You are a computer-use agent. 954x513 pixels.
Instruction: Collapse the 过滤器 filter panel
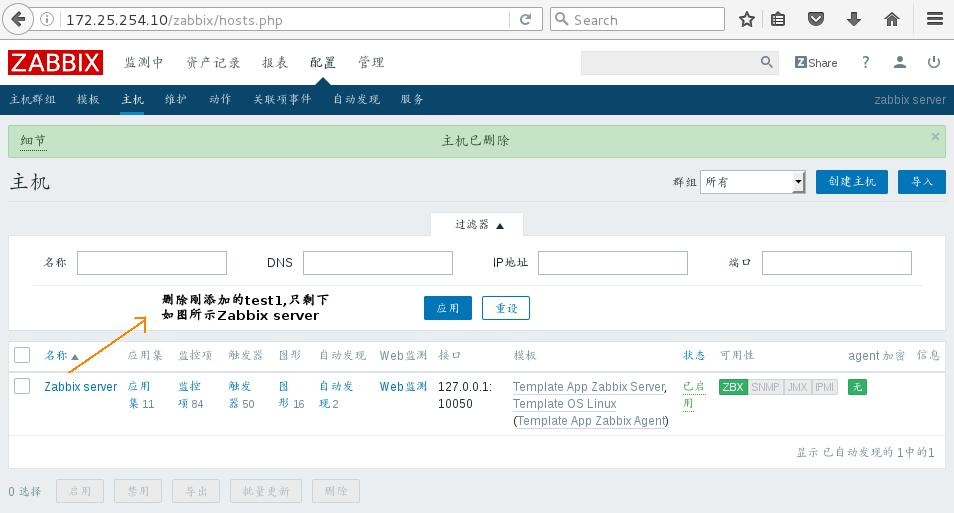pyautogui.click(x=479, y=225)
